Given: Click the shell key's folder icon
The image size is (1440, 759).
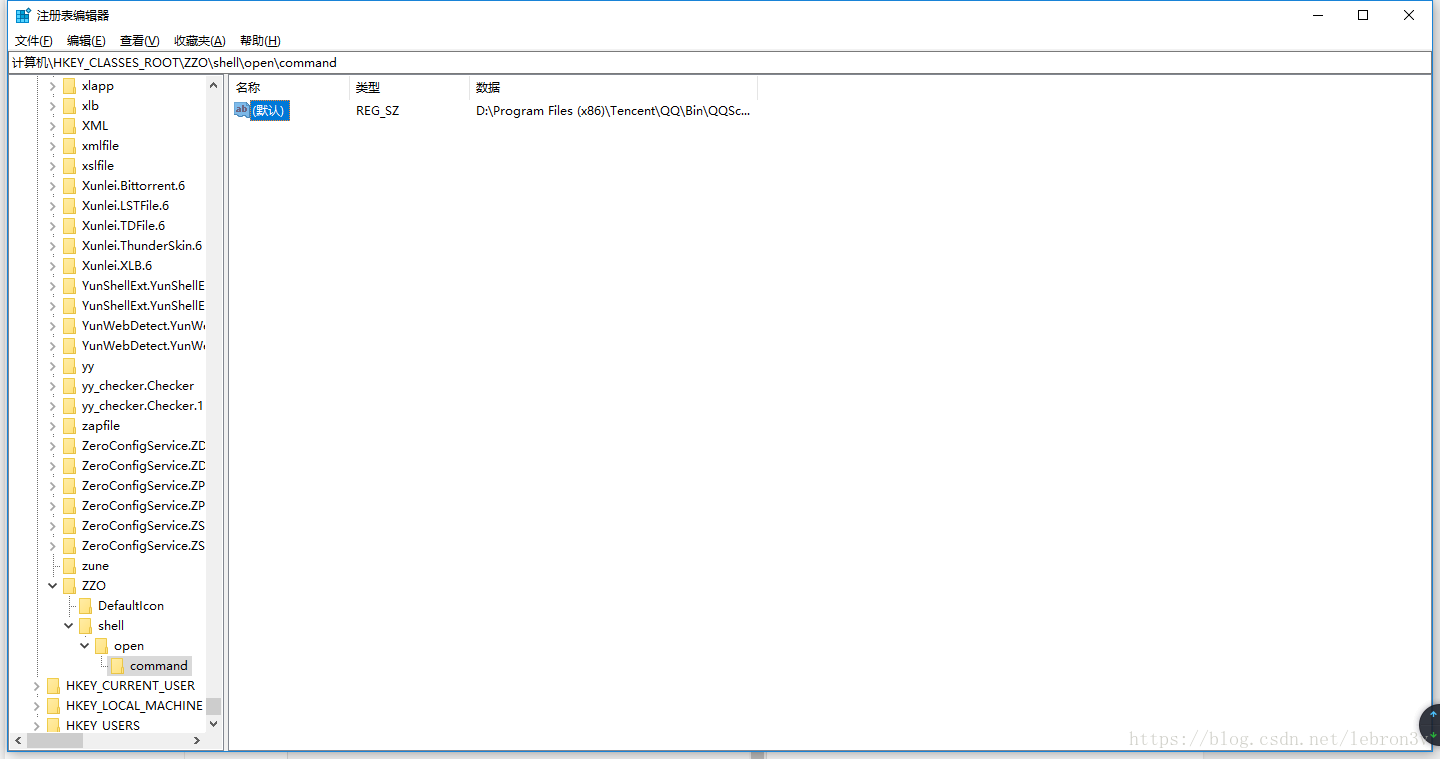Looking at the screenshot, I should (x=86, y=625).
